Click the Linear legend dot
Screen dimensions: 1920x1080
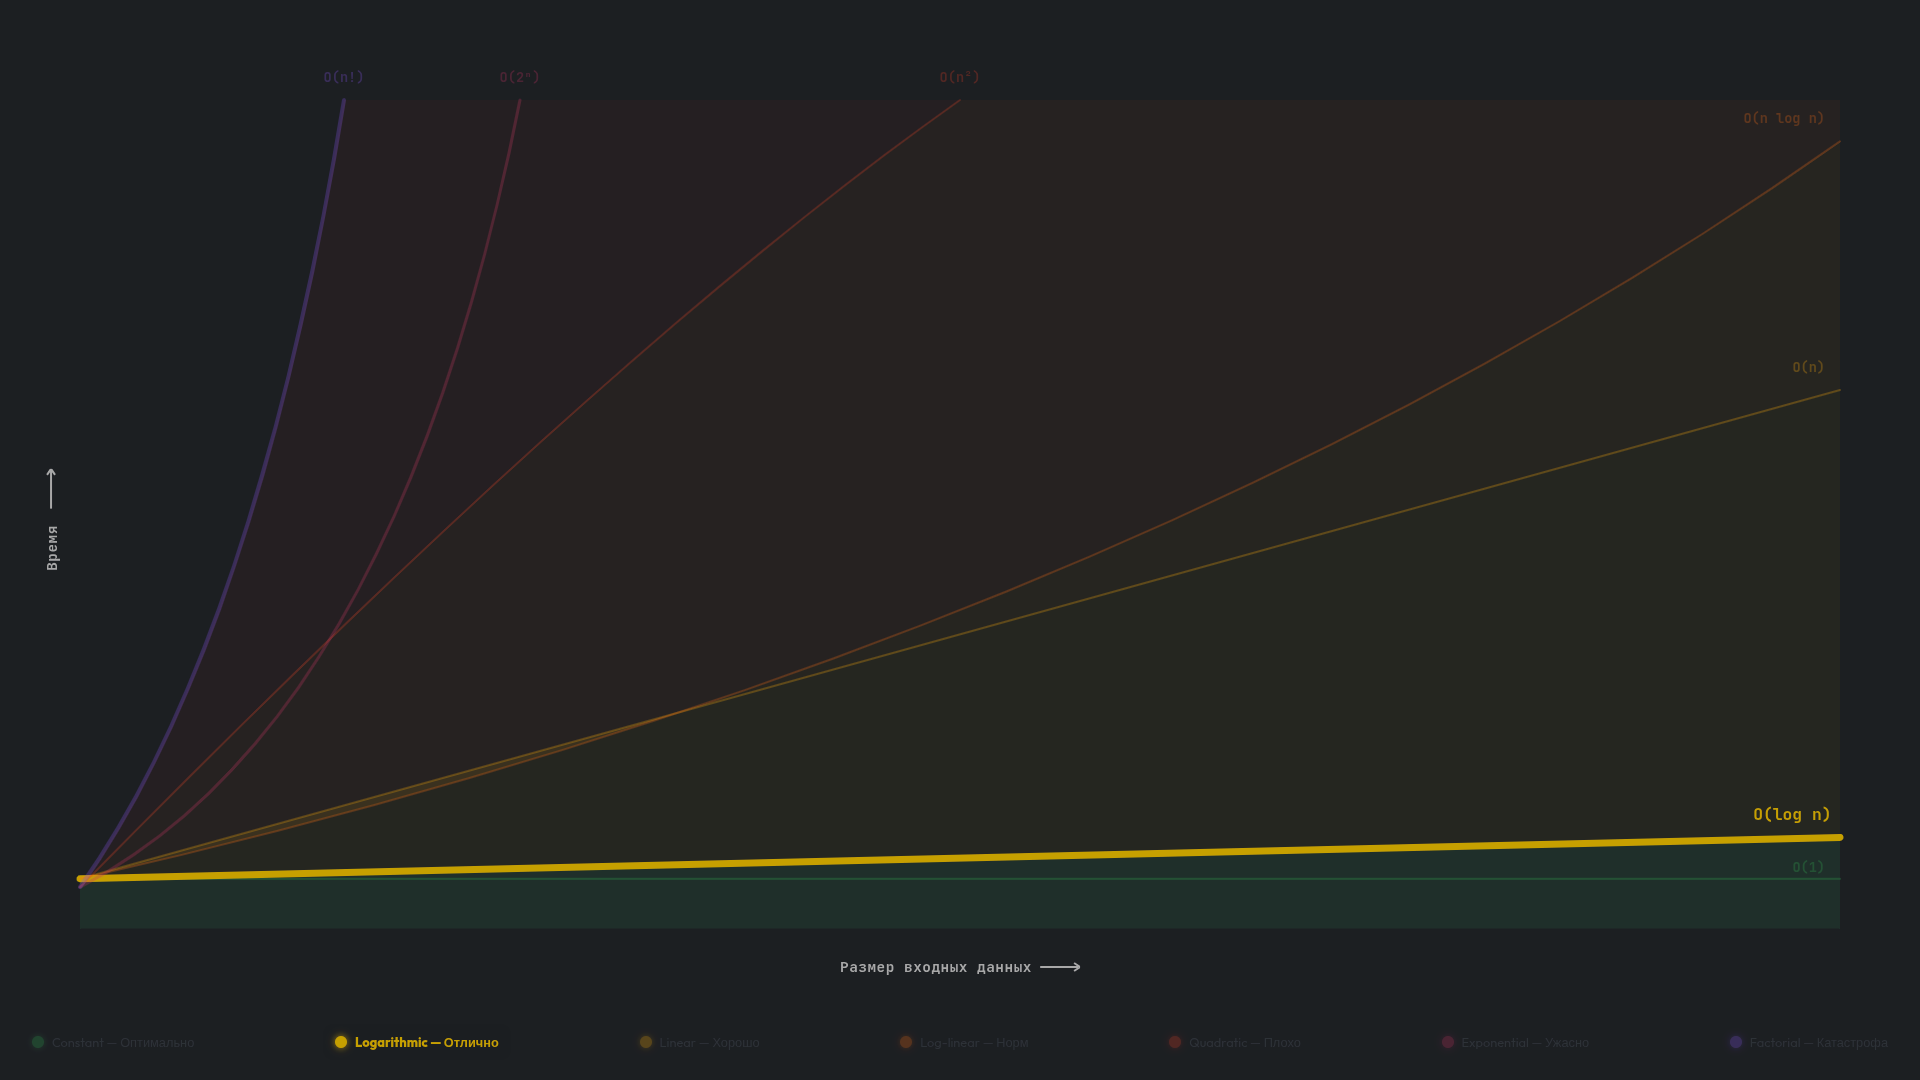pyautogui.click(x=646, y=1042)
